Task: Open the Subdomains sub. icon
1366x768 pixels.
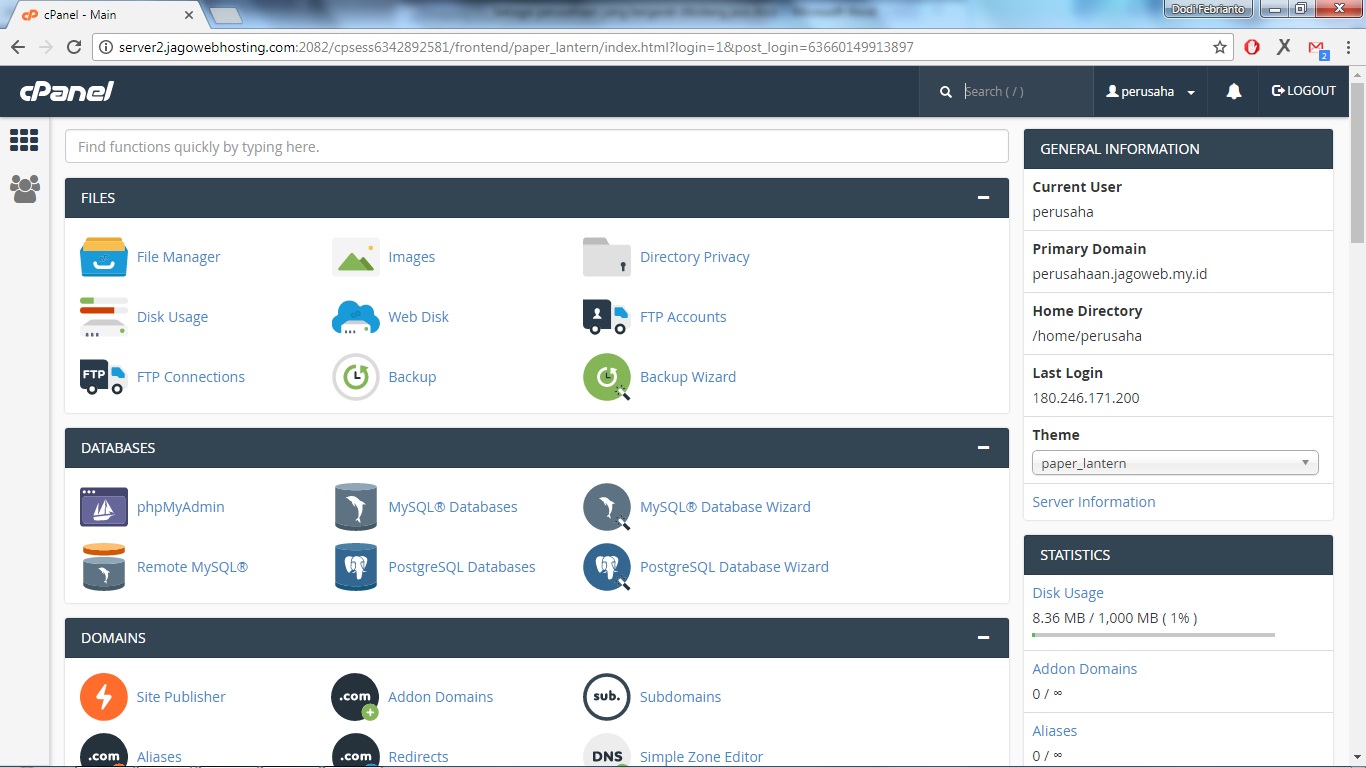Action: coord(607,697)
